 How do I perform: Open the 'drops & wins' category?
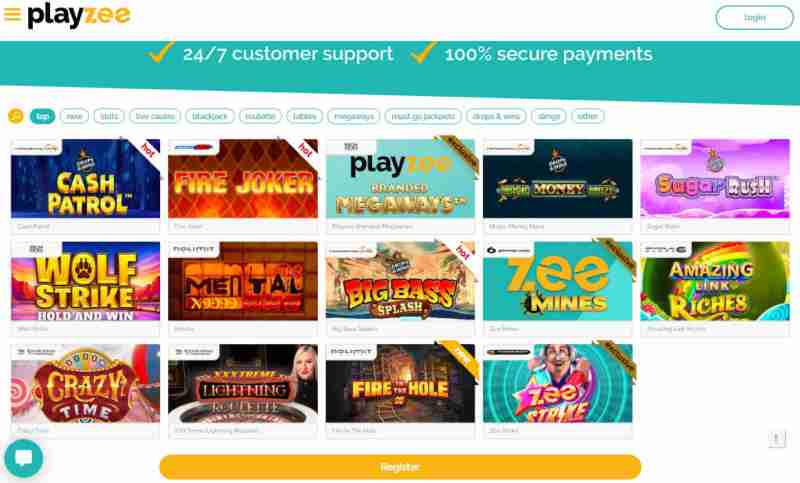tap(496, 116)
